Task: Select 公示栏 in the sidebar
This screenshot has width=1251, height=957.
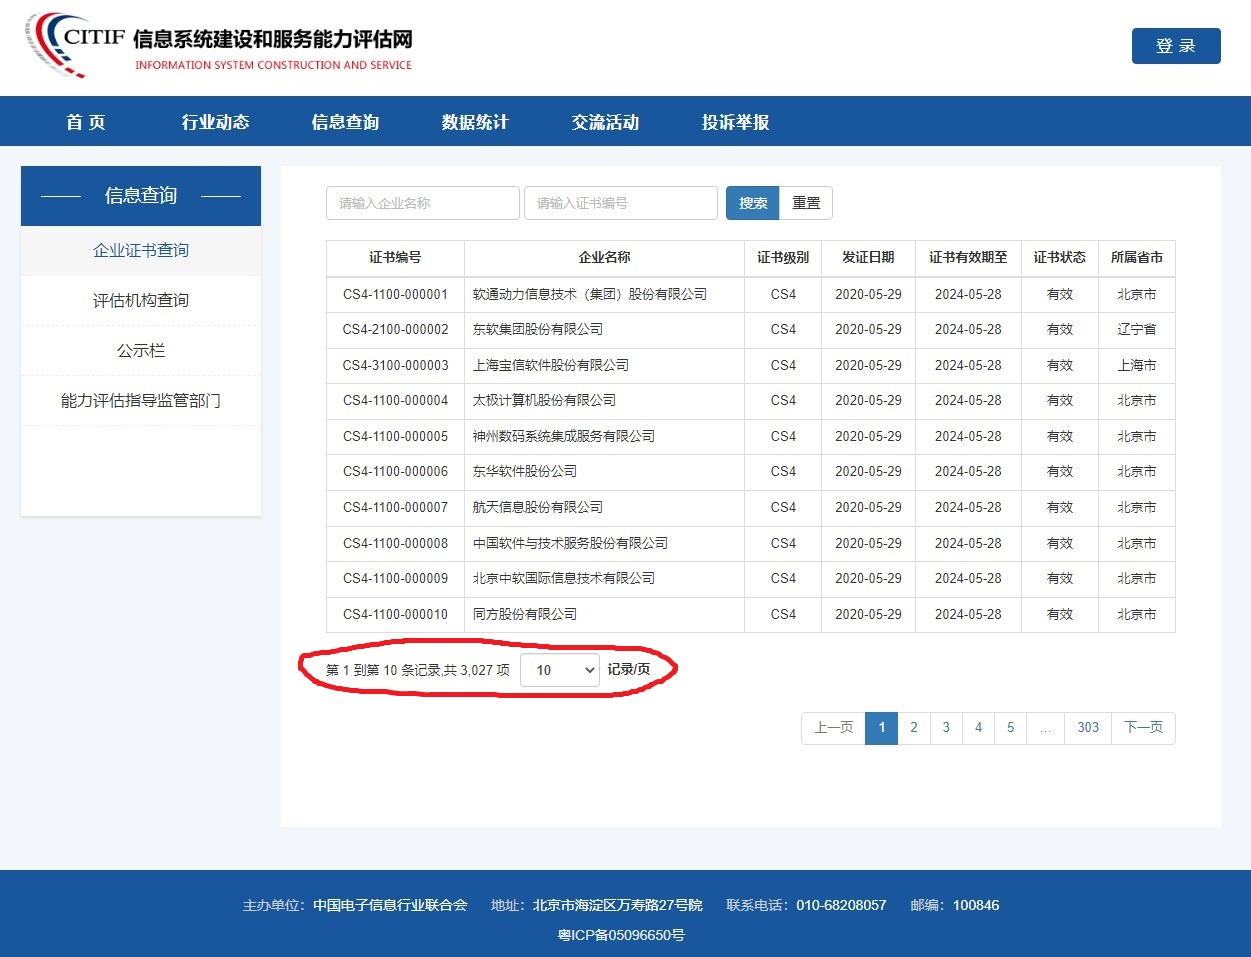Action: pyautogui.click(x=141, y=351)
